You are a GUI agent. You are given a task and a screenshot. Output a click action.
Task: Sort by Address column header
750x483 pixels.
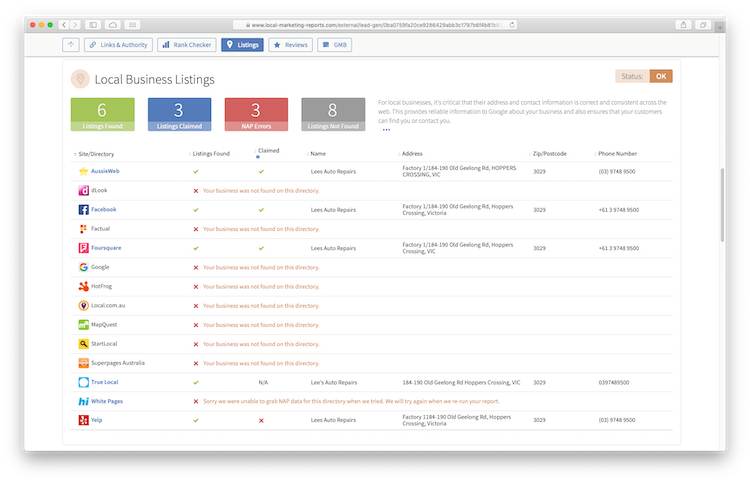412,154
